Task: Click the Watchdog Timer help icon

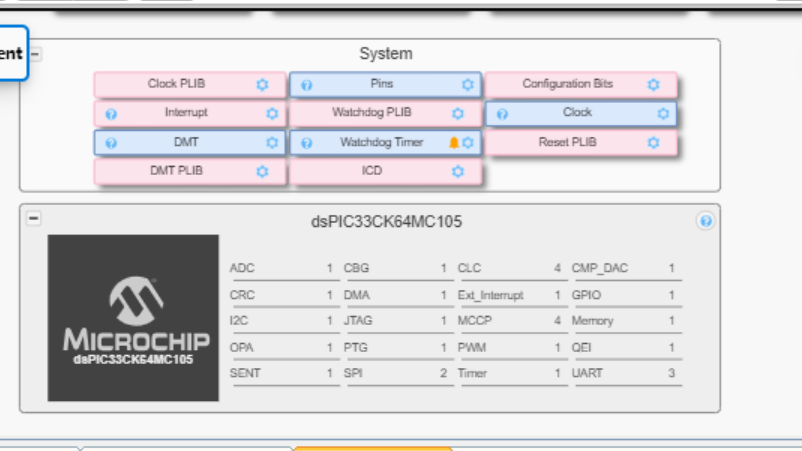Action: [x=306, y=143]
